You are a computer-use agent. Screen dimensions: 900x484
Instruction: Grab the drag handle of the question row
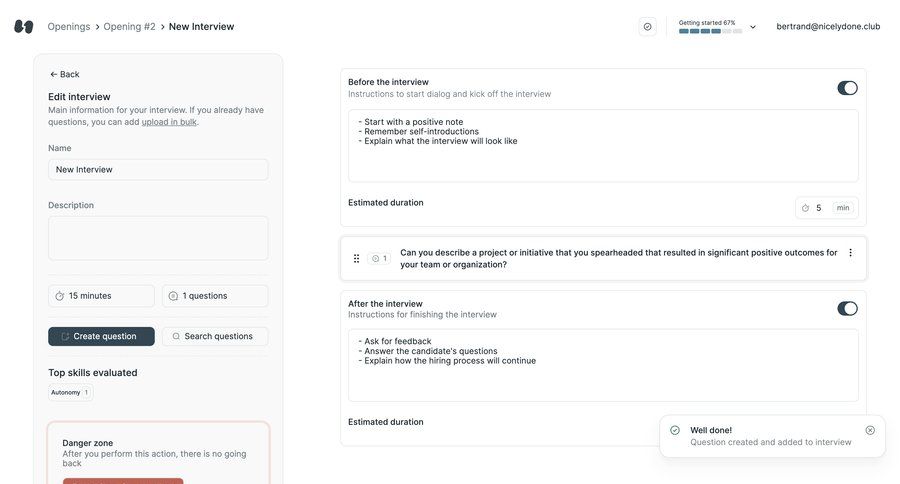point(356,258)
